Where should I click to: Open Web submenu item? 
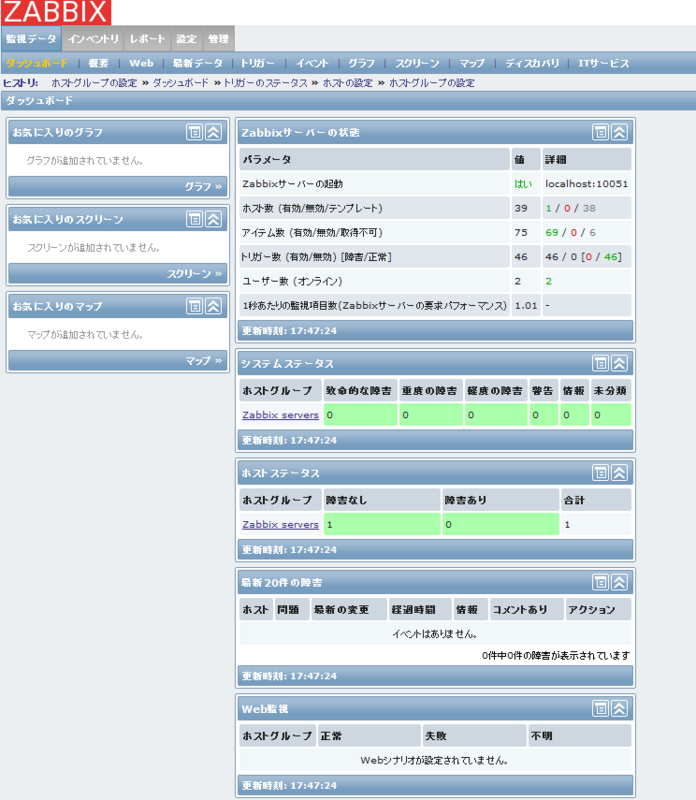pyautogui.click(x=141, y=63)
